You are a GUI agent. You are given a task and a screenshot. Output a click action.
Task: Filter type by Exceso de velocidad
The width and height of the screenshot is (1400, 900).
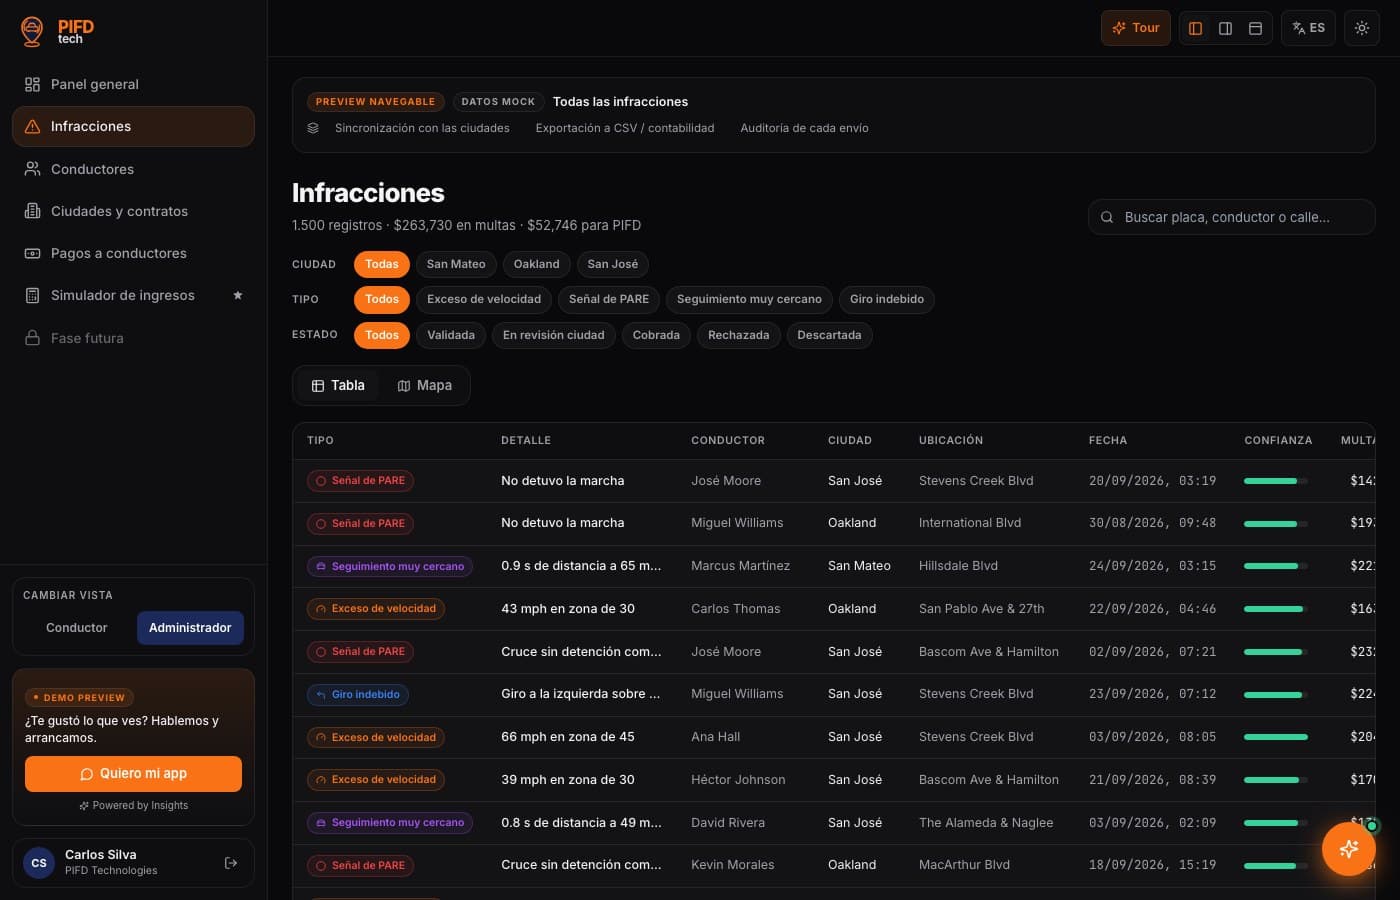click(484, 299)
